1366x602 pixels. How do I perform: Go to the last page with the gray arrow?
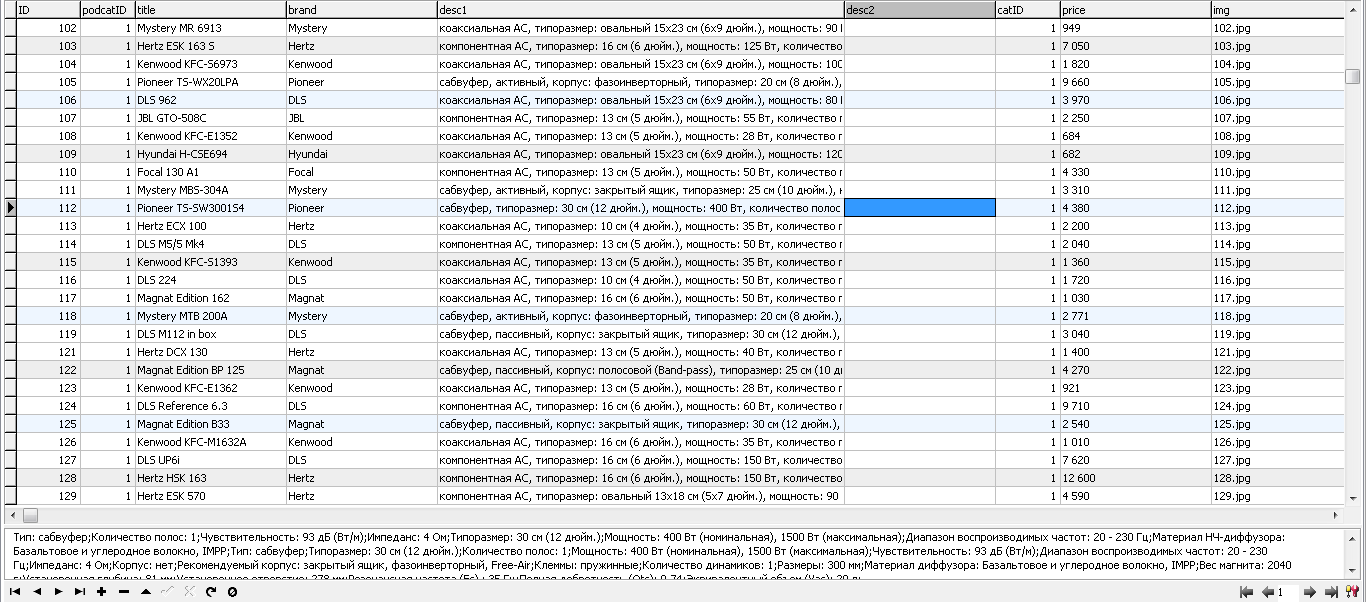point(1331,592)
